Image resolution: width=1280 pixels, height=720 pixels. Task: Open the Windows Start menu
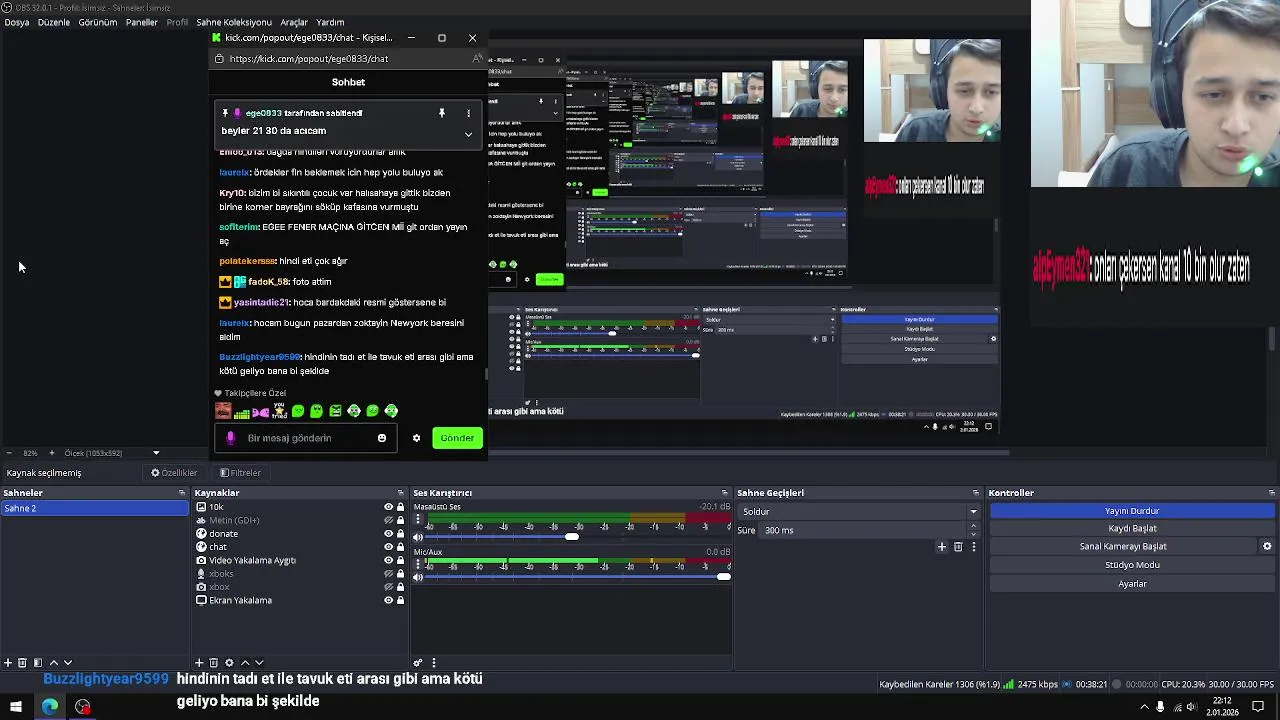(16, 707)
